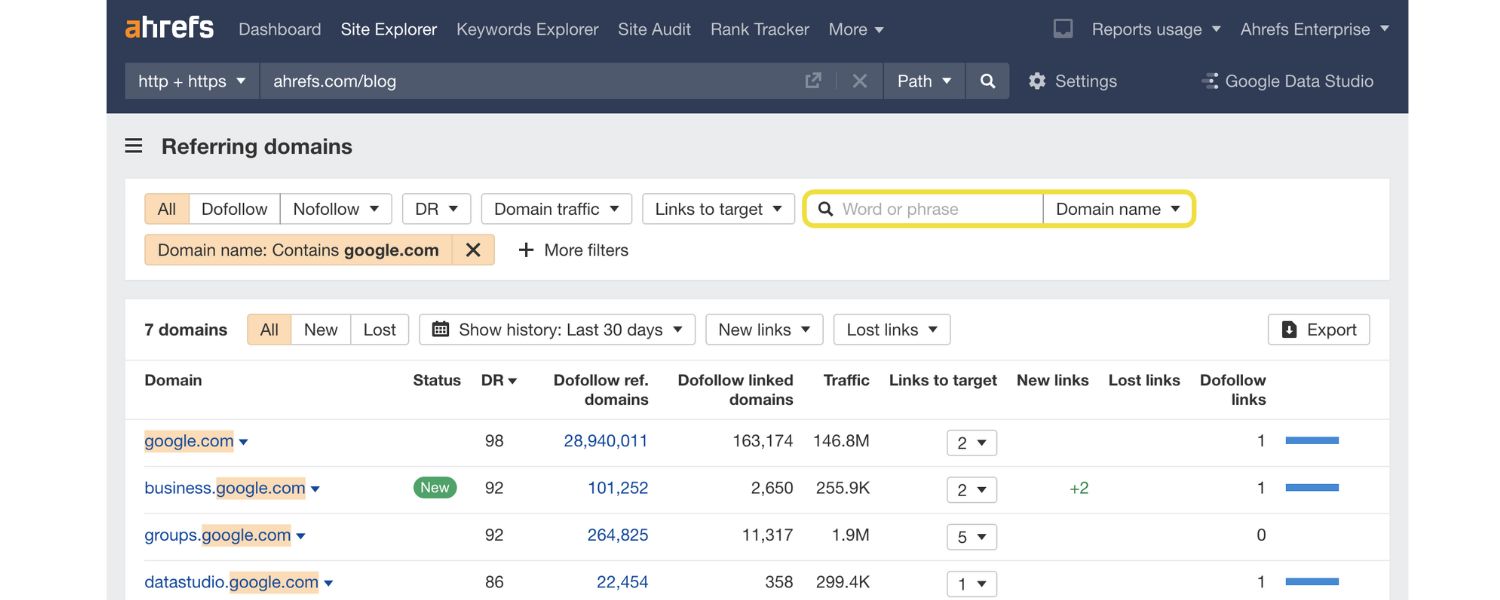Click the search magnifier button in URL bar

point(987,81)
